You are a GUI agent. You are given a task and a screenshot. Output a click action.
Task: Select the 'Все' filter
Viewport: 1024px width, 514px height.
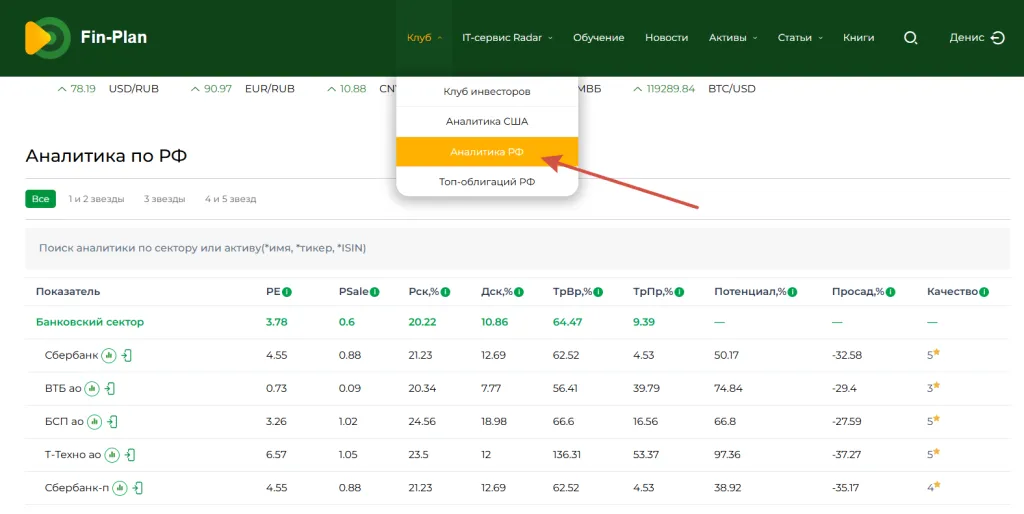click(40, 199)
